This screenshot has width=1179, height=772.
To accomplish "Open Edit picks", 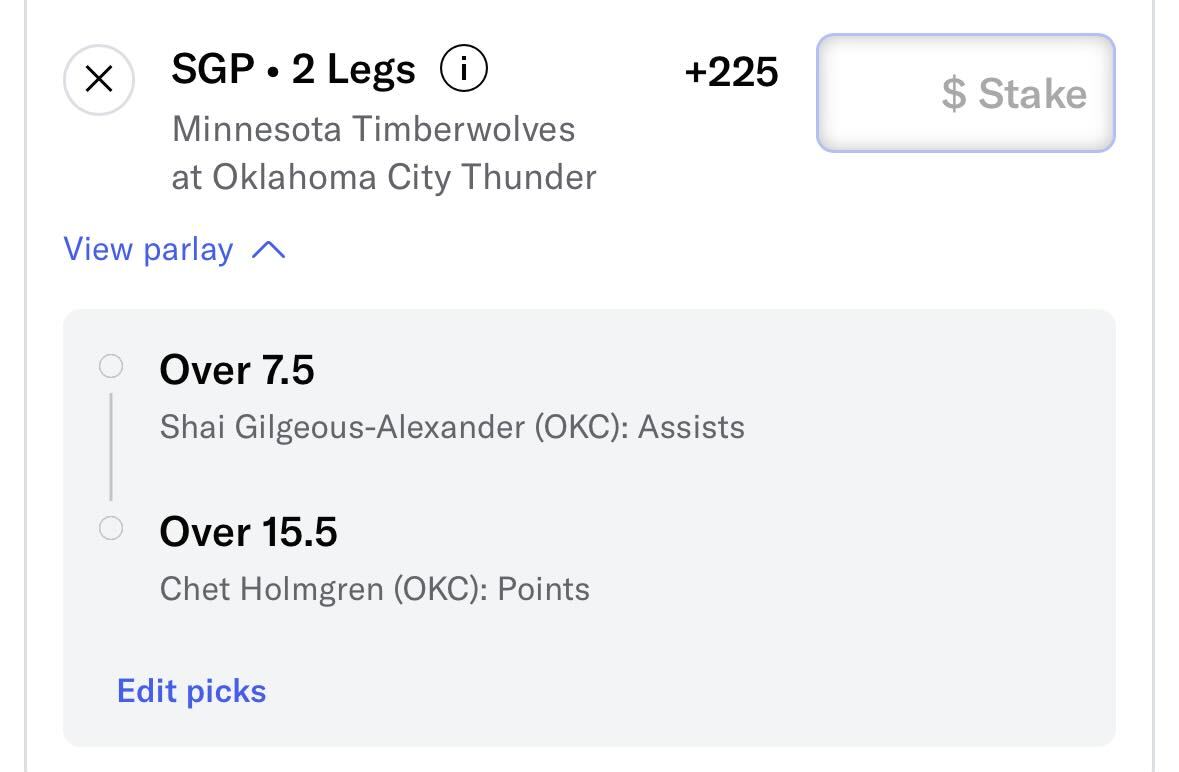I will (x=192, y=691).
